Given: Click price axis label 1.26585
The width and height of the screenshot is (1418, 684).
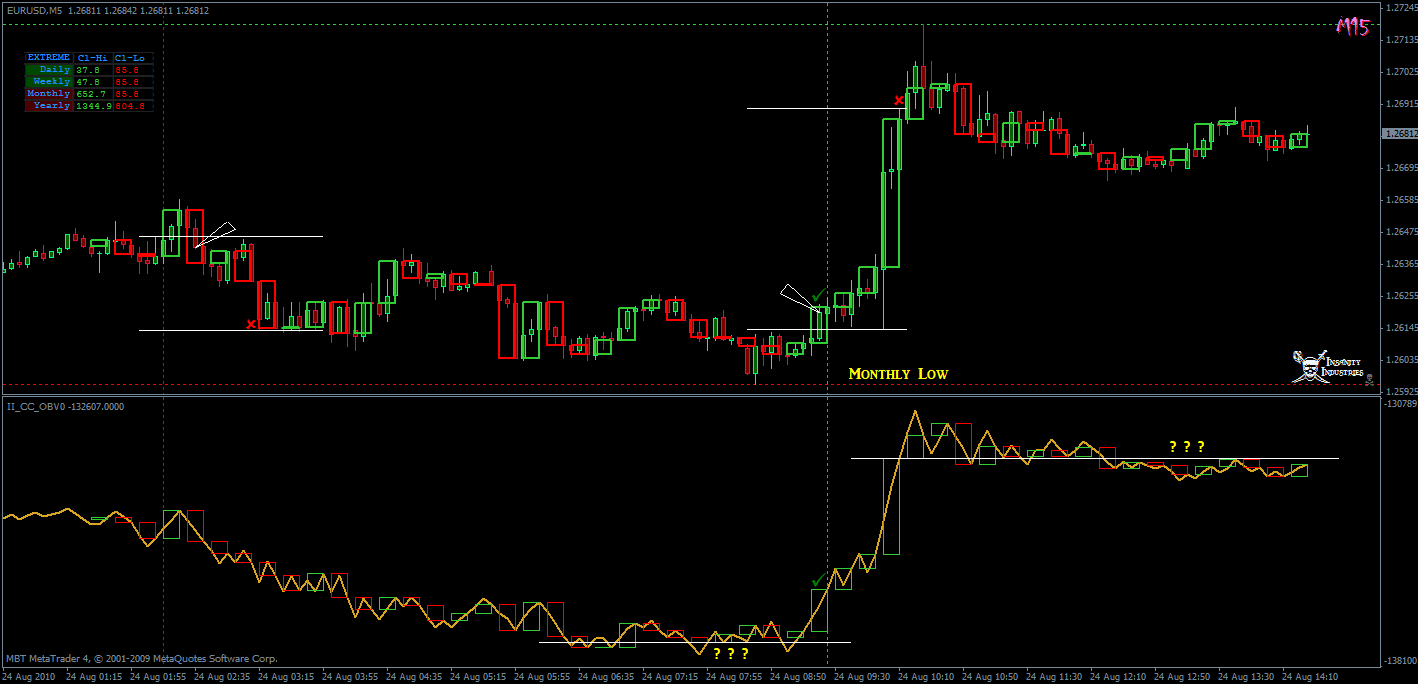Looking at the screenshot, I should pos(1402,200).
